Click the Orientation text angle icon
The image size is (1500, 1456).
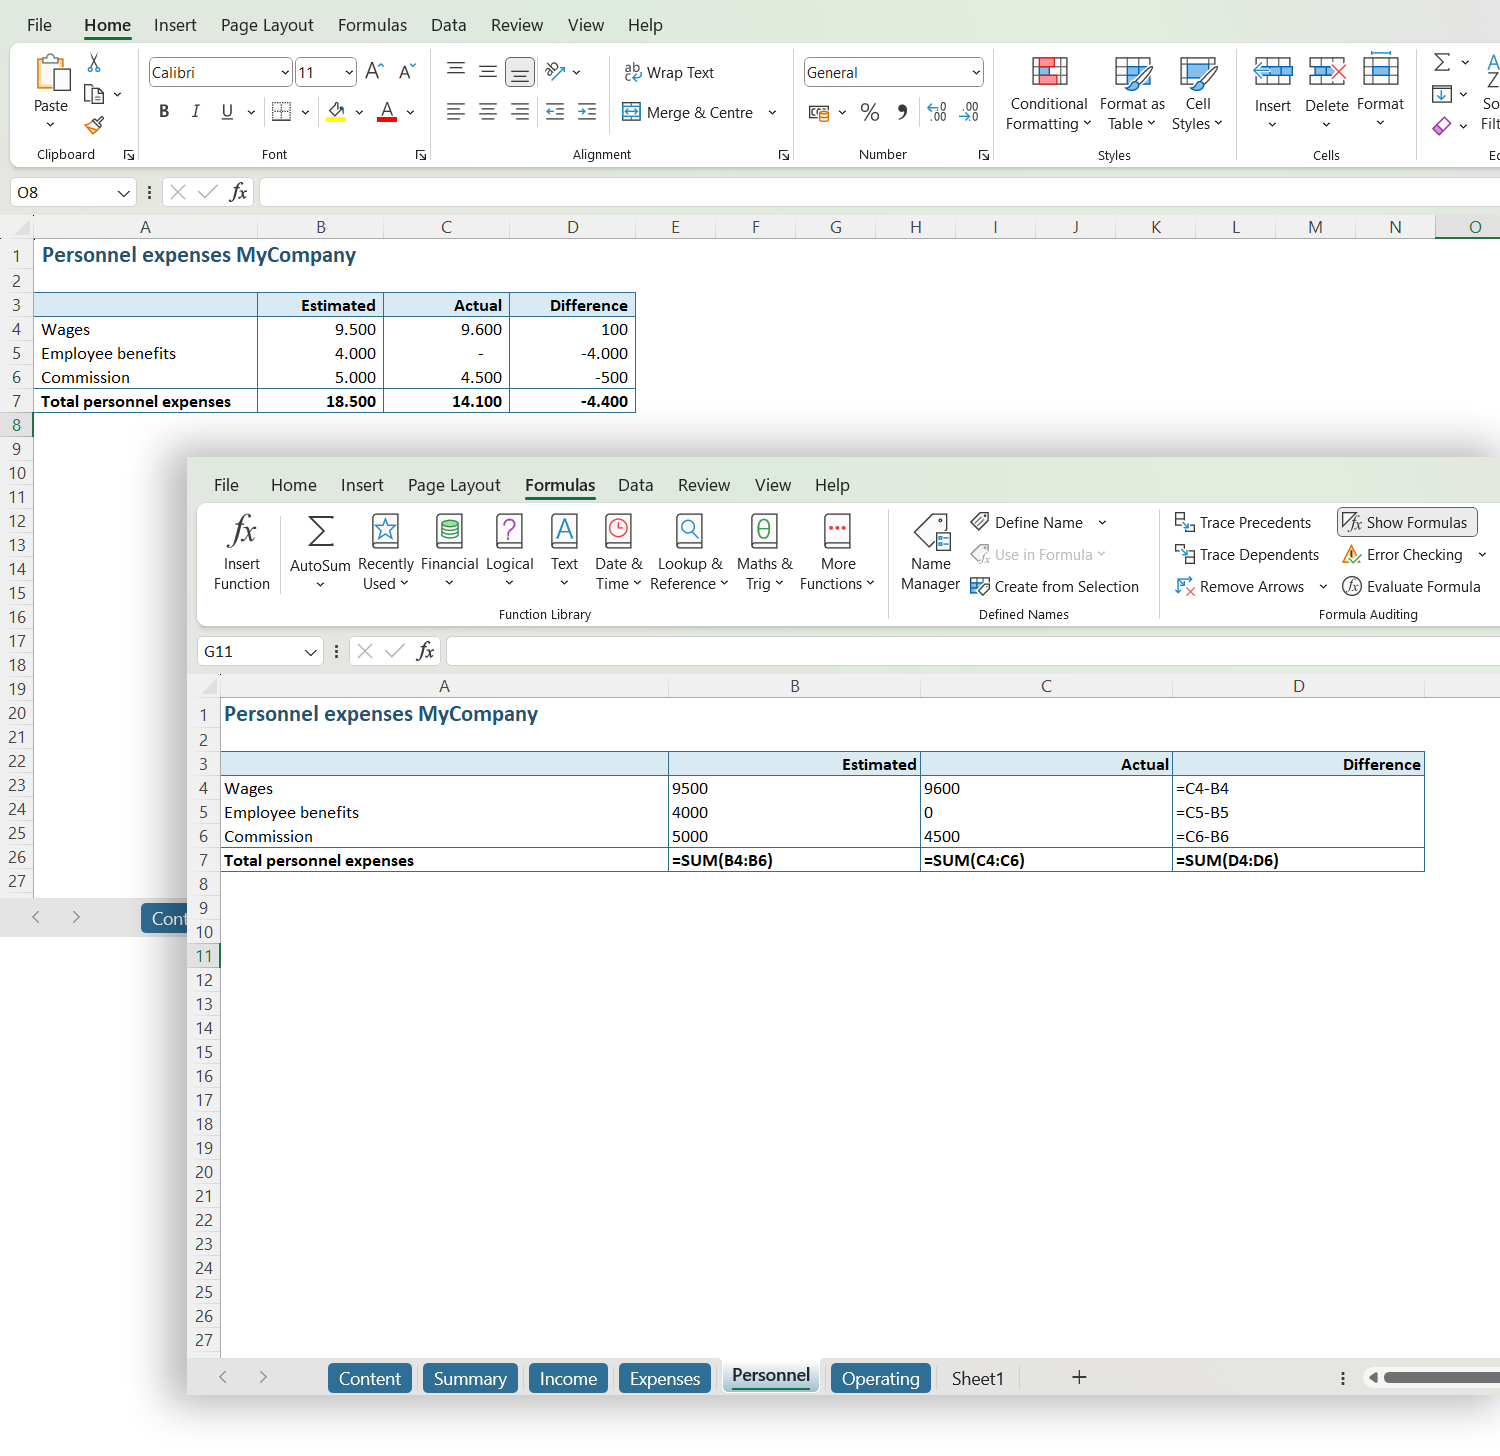[555, 71]
